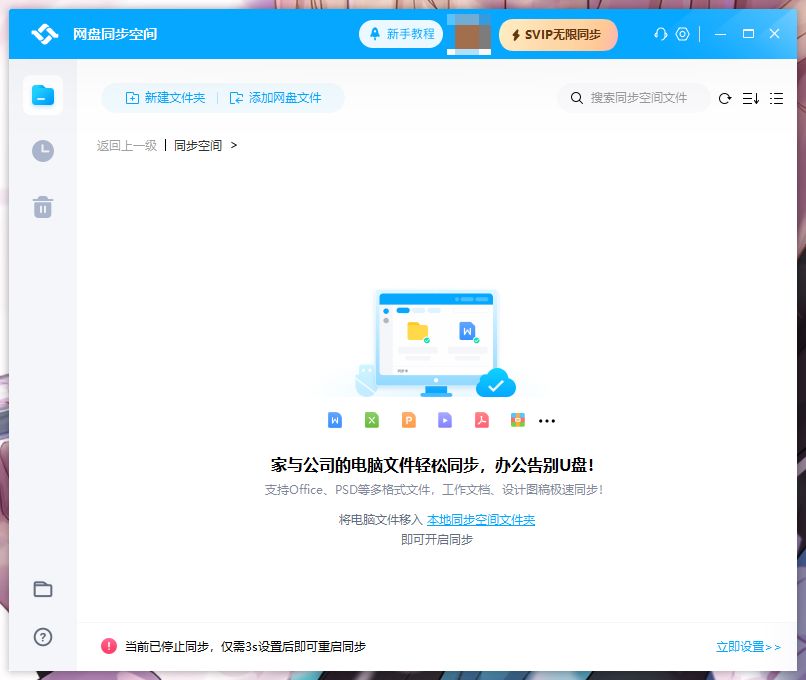Select the blue files panel in sidebar
806x680 pixels.
pyautogui.click(x=42, y=95)
